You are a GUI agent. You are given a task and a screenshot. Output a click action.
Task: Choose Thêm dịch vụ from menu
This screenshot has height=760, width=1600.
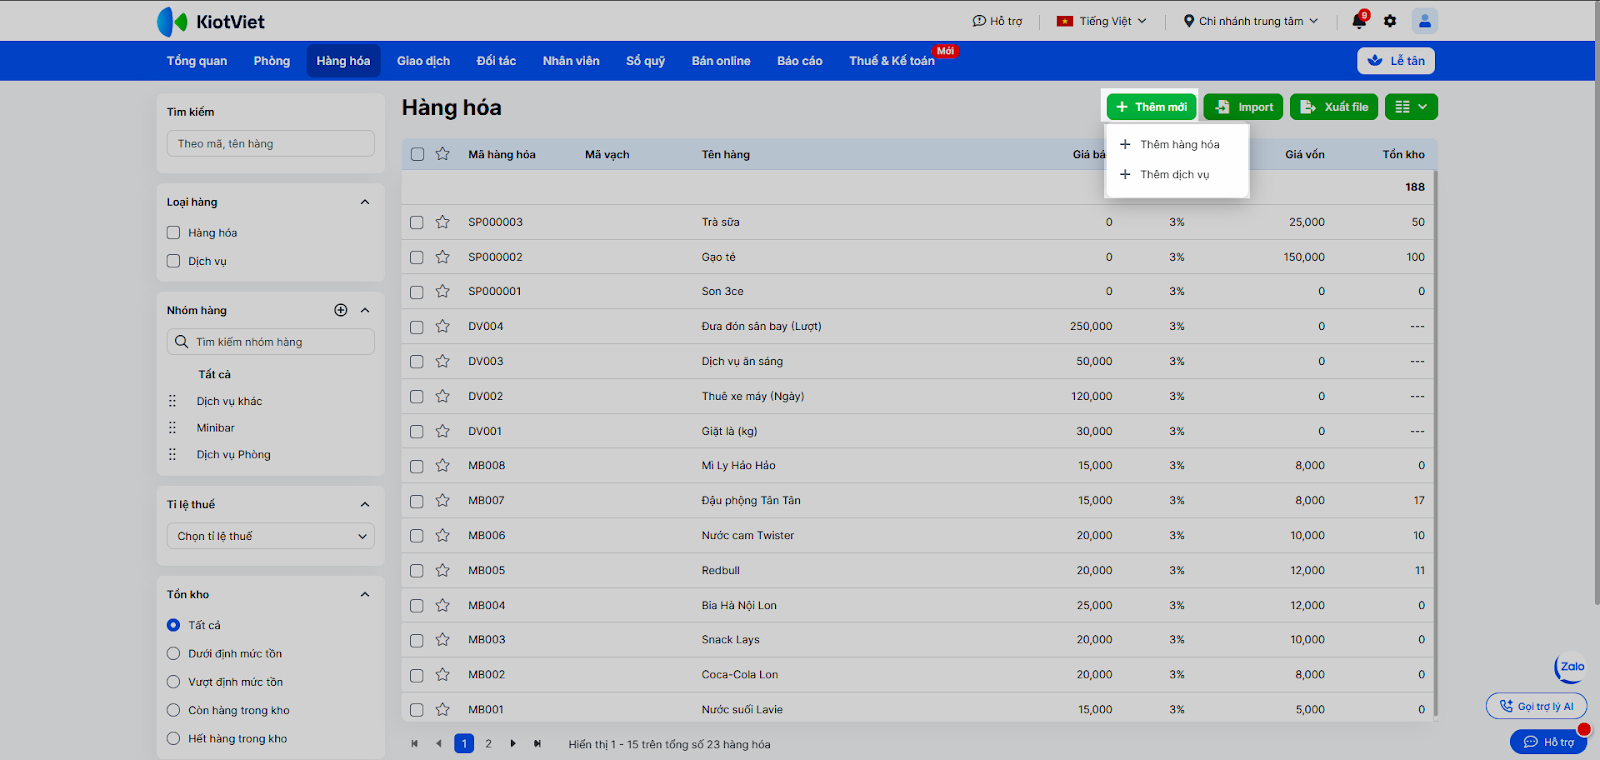1177,174
